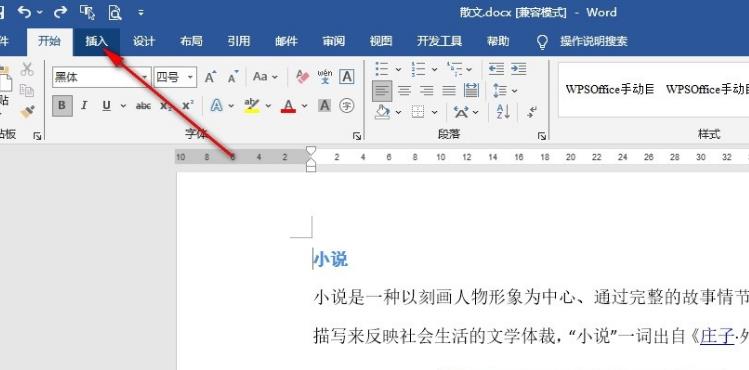Image resolution: width=749 pixels, height=370 pixels.
Task: Toggle center alignment button
Action: coord(404,91)
